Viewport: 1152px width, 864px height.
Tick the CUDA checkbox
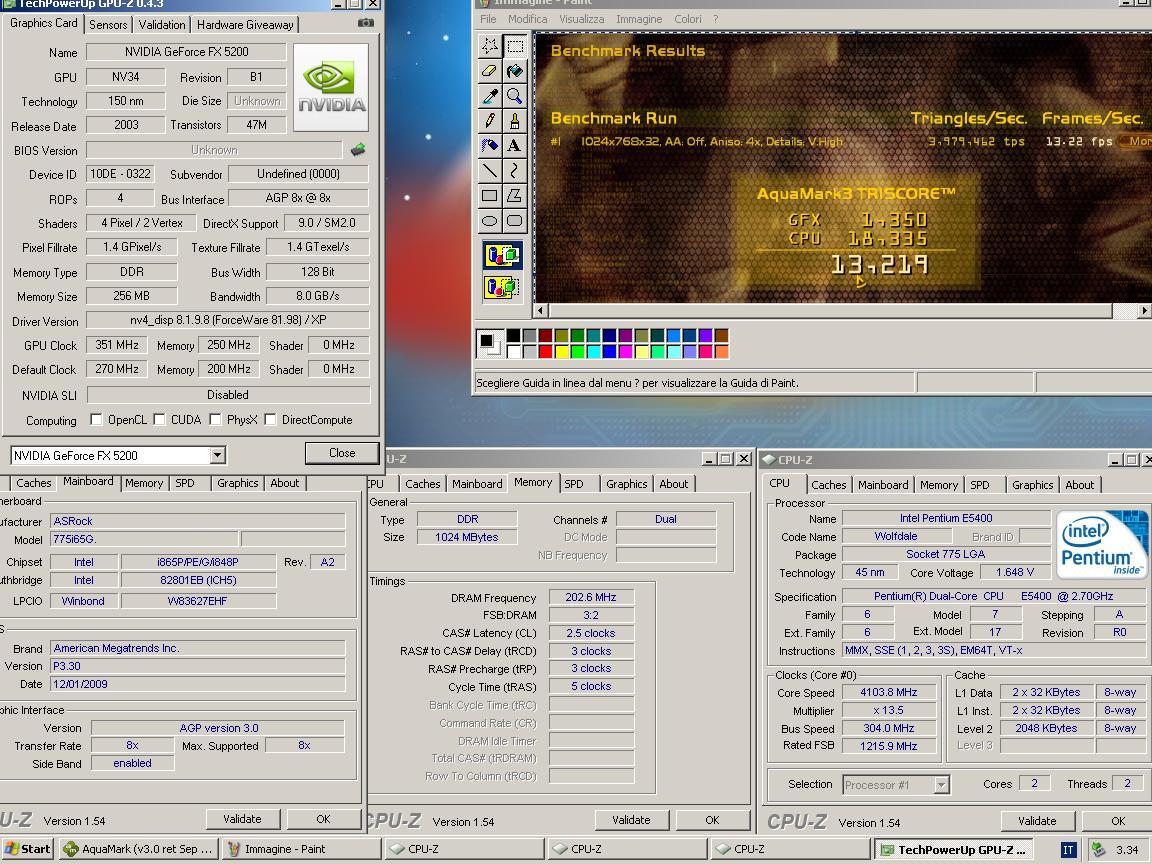[159, 420]
